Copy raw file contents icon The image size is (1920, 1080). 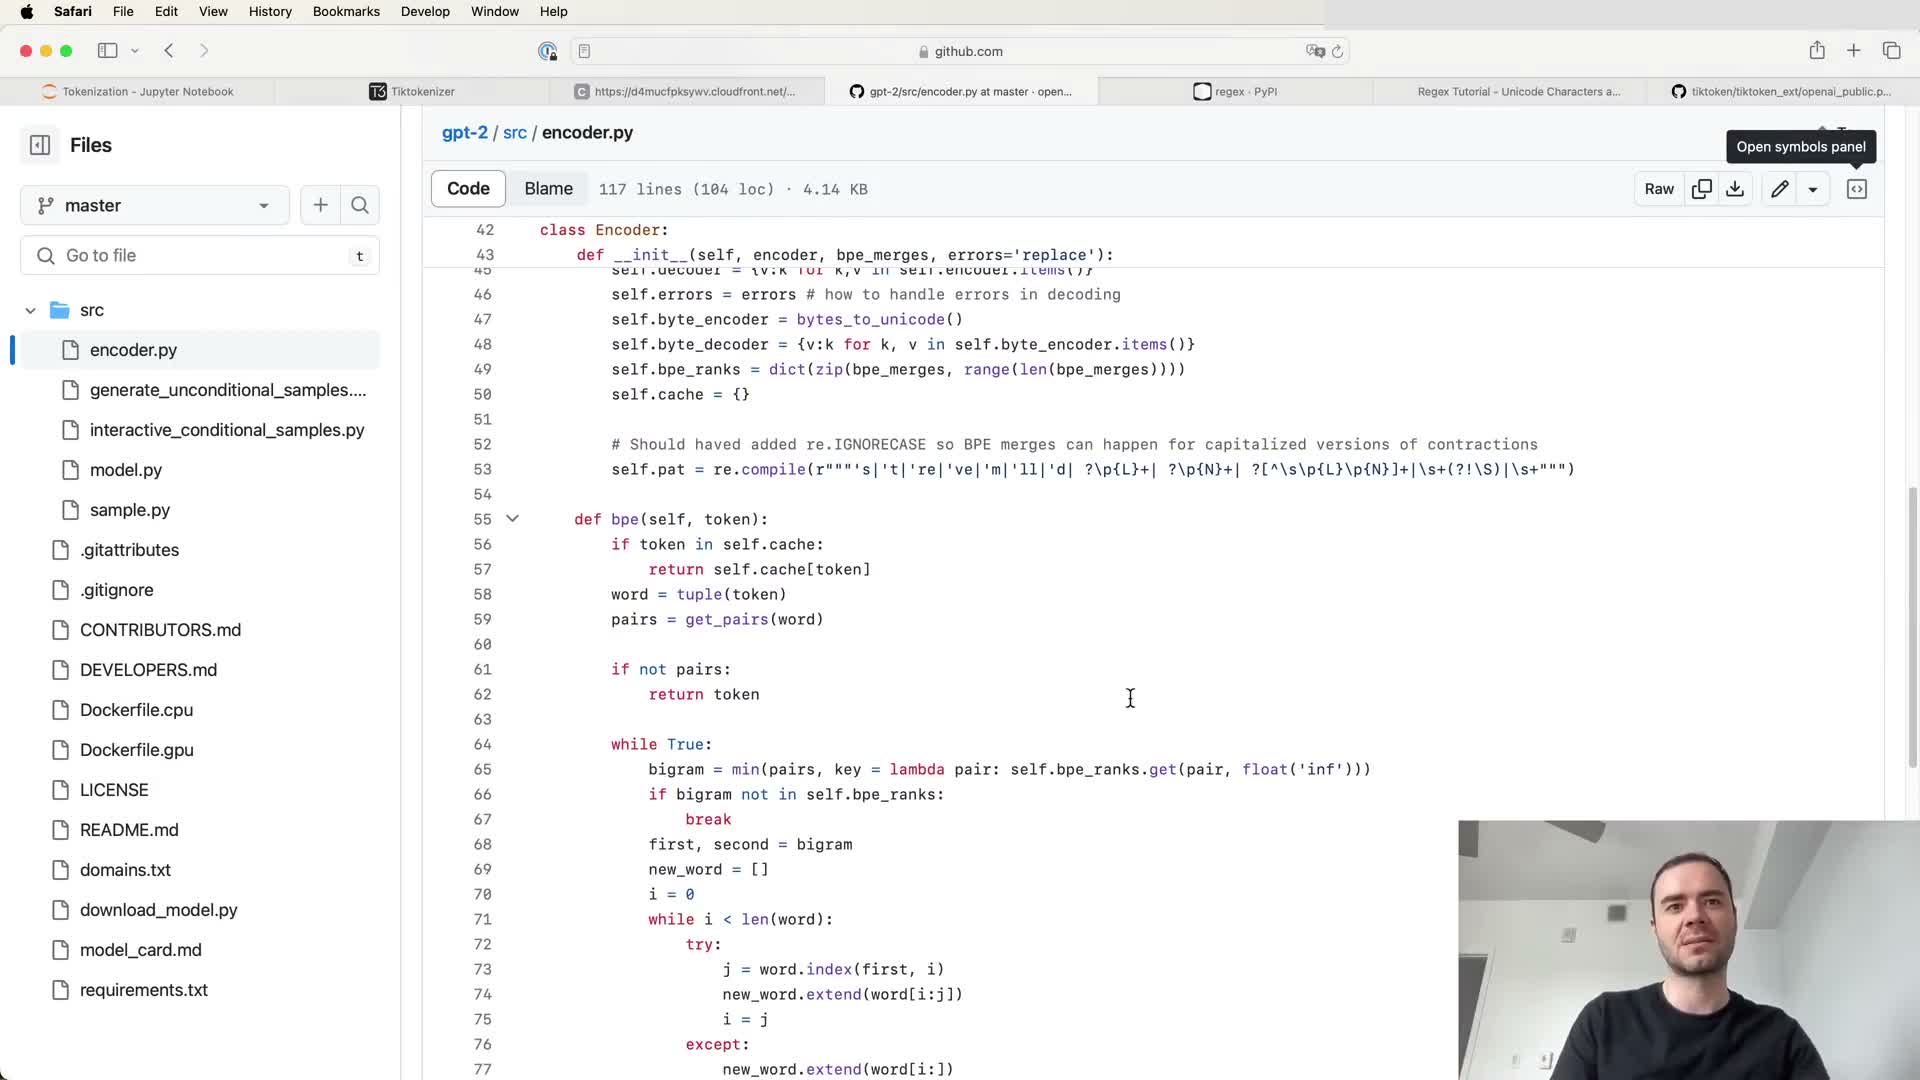coord(1701,189)
